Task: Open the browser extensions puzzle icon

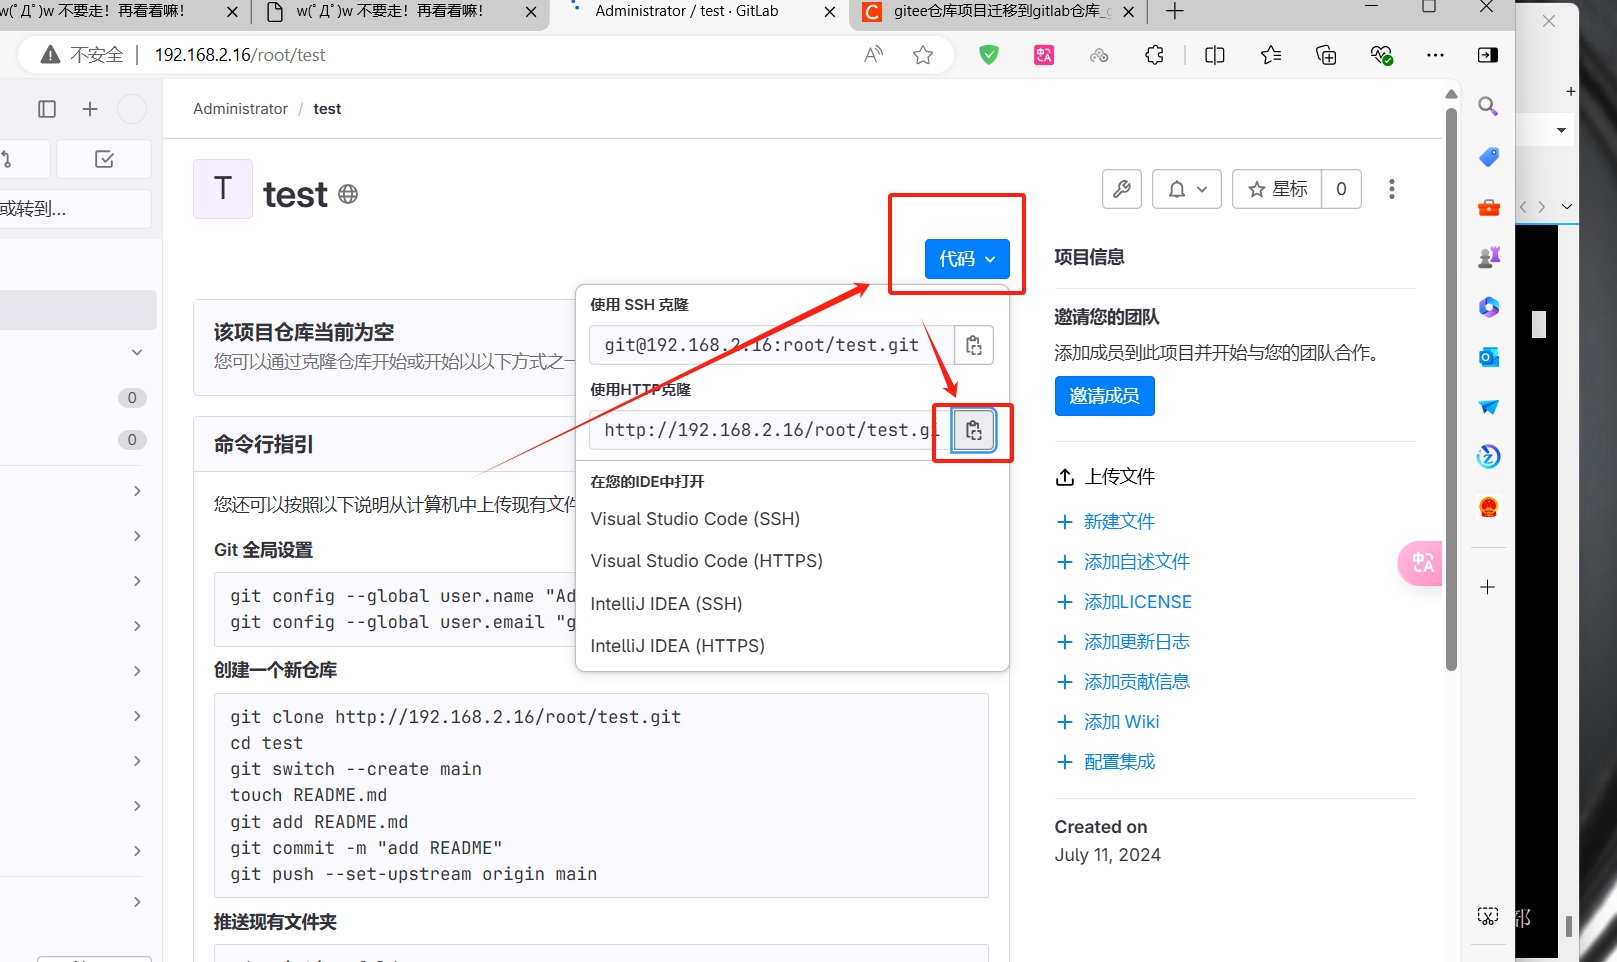Action: pos(1154,55)
